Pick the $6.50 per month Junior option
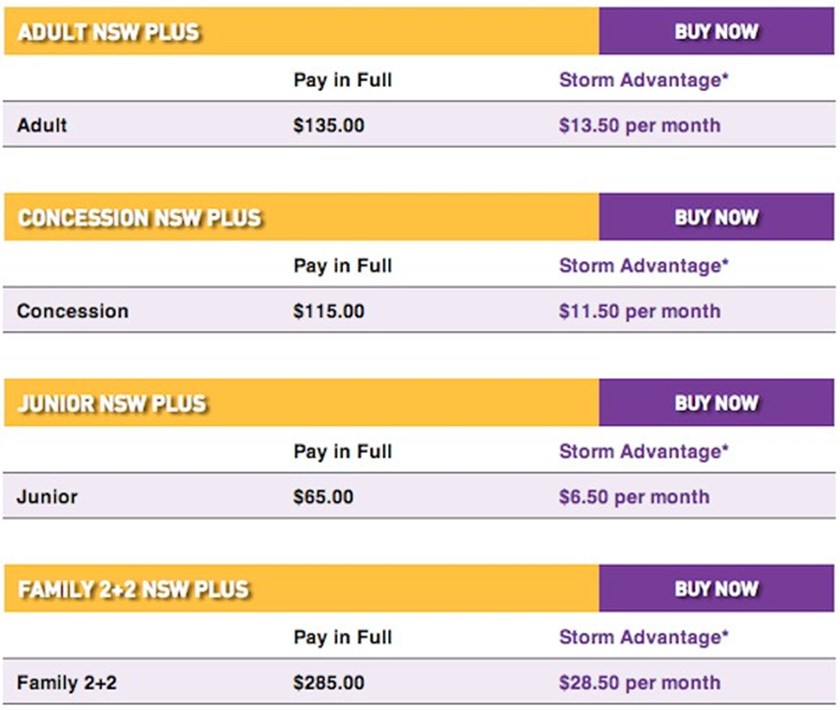 pyautogui.click(x=634, y=498)
